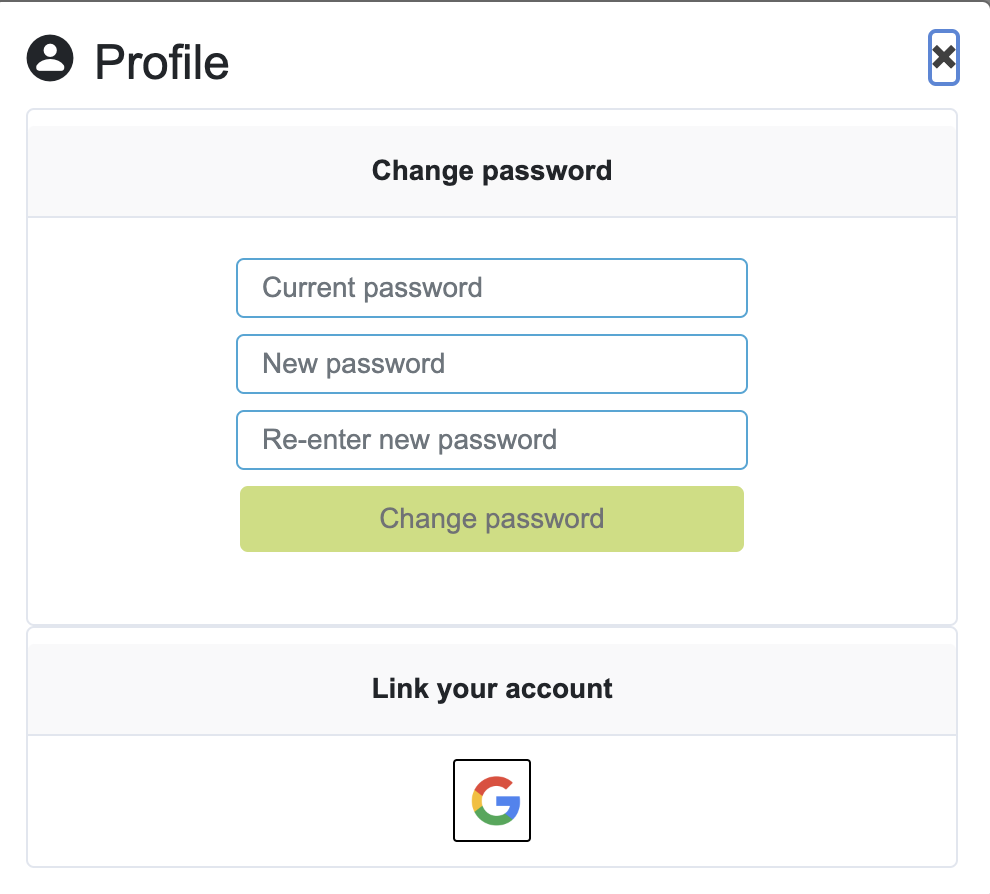The image size is (990, 894).
Task: Dismiss the dialog via the top-right cross icon
Action: [943, 57]
